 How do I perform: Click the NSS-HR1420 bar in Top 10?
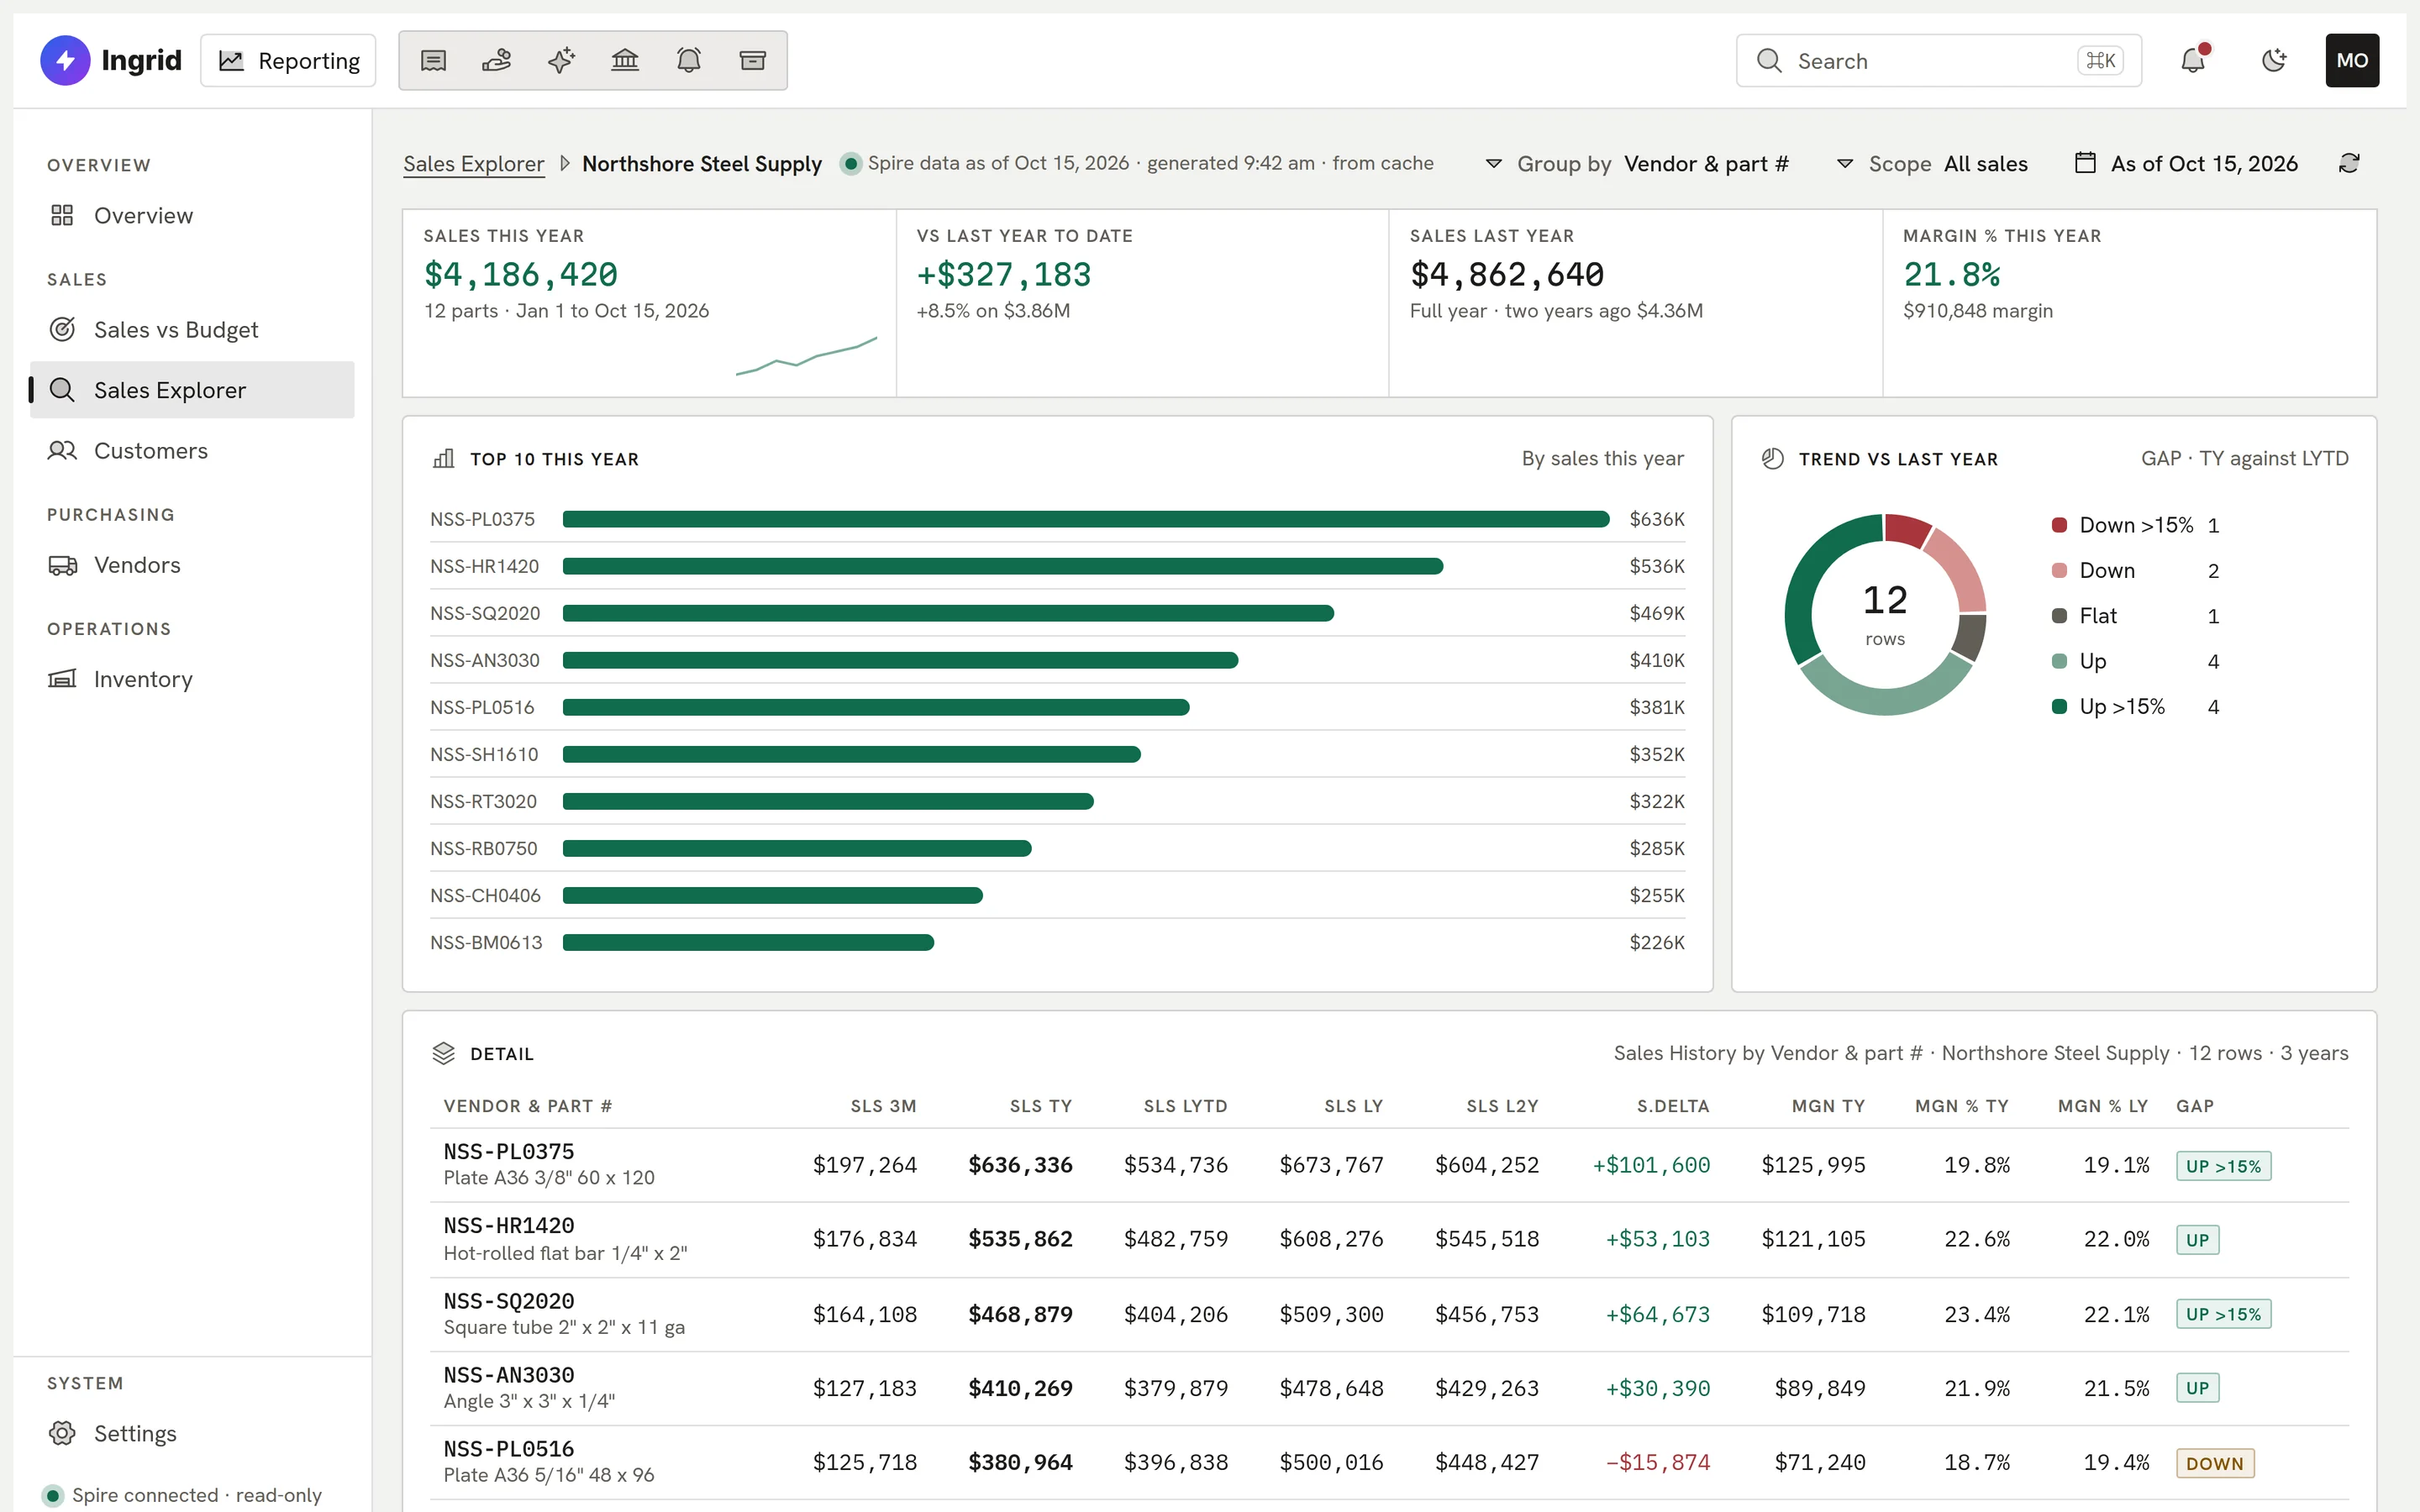pos(1003,566)
